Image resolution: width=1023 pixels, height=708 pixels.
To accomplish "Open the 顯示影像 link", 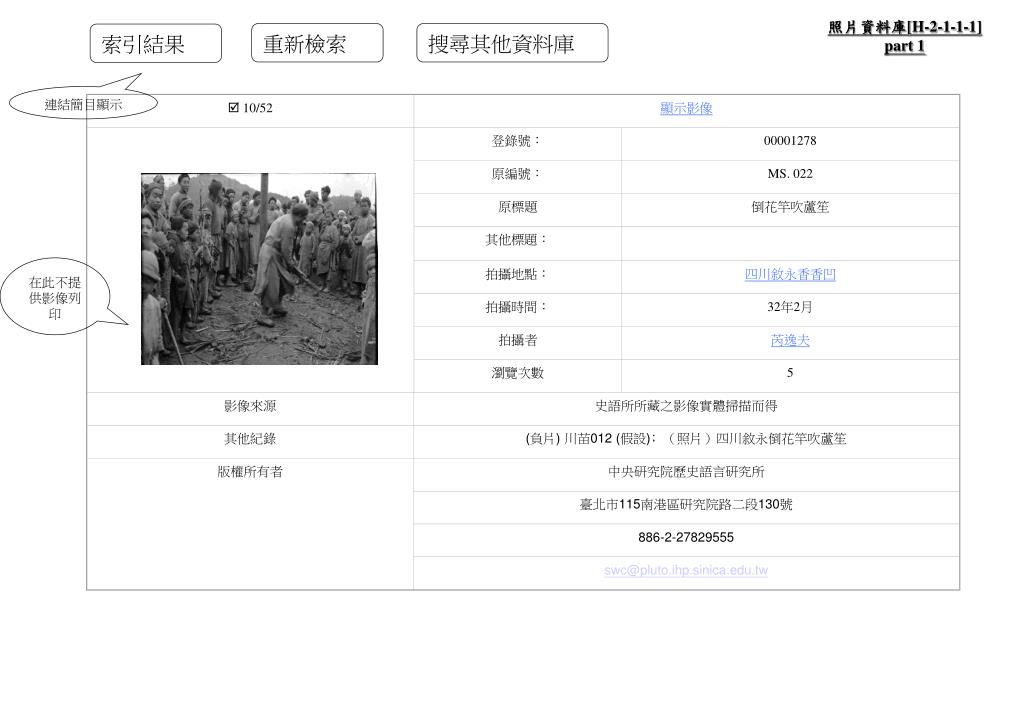I will point(686,108).
